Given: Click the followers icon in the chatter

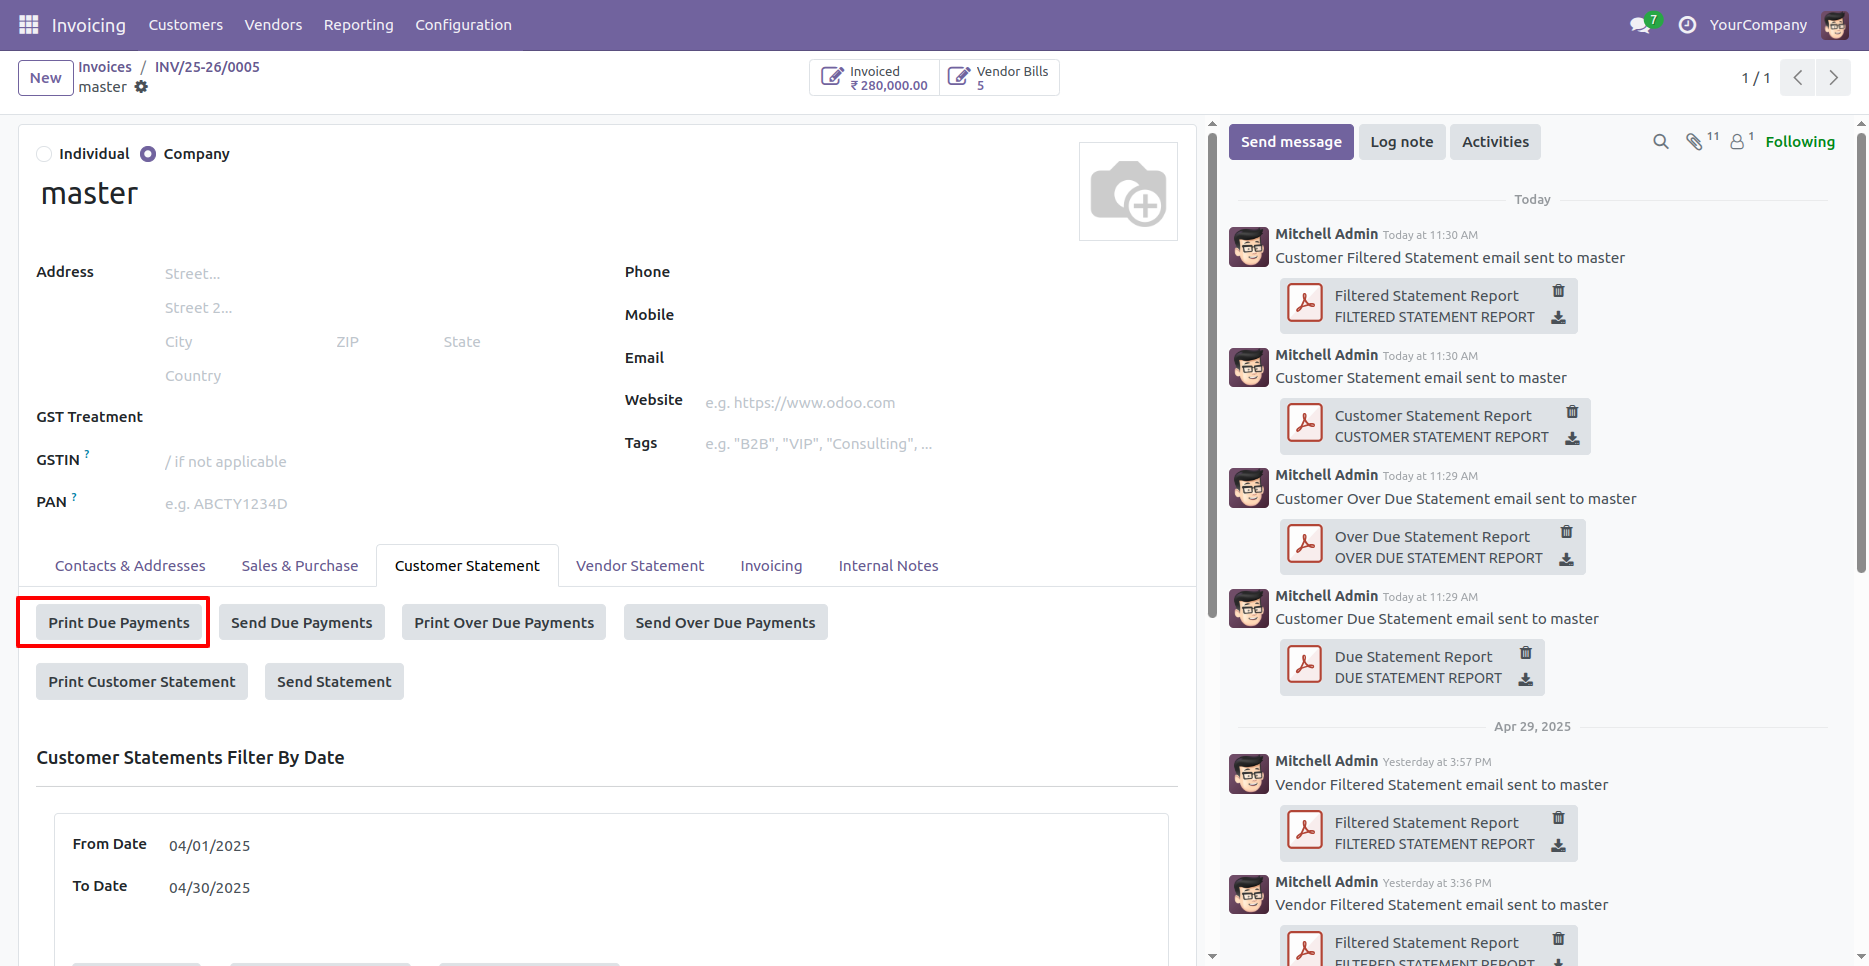Looking at the screenshot, I should 1735,142.
